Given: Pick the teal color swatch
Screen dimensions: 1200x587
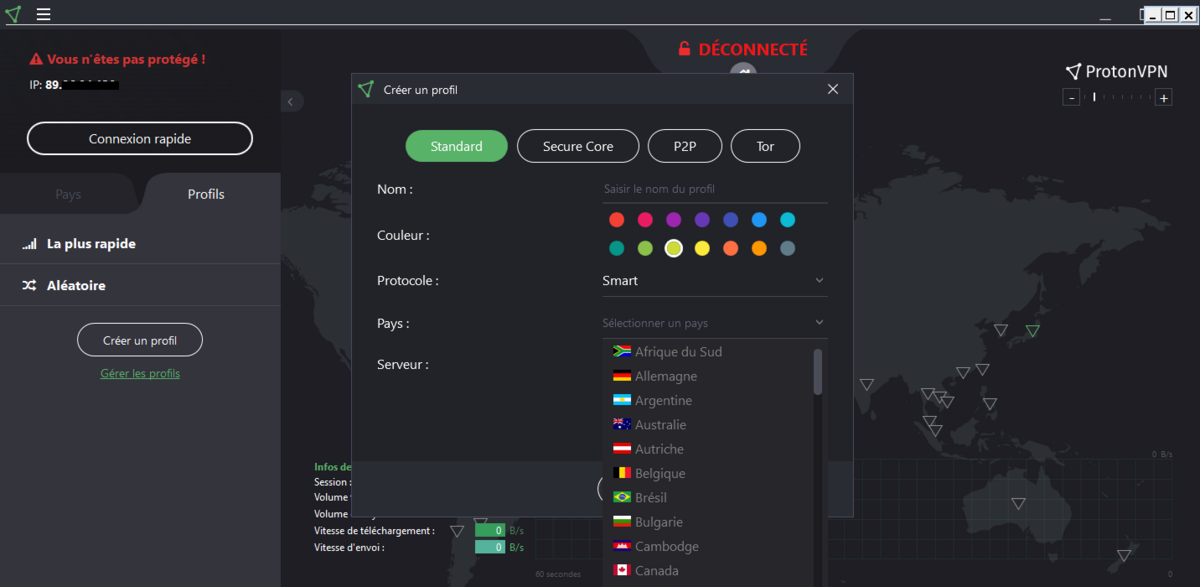Looking at the screenshot, I should click(617, 248).
